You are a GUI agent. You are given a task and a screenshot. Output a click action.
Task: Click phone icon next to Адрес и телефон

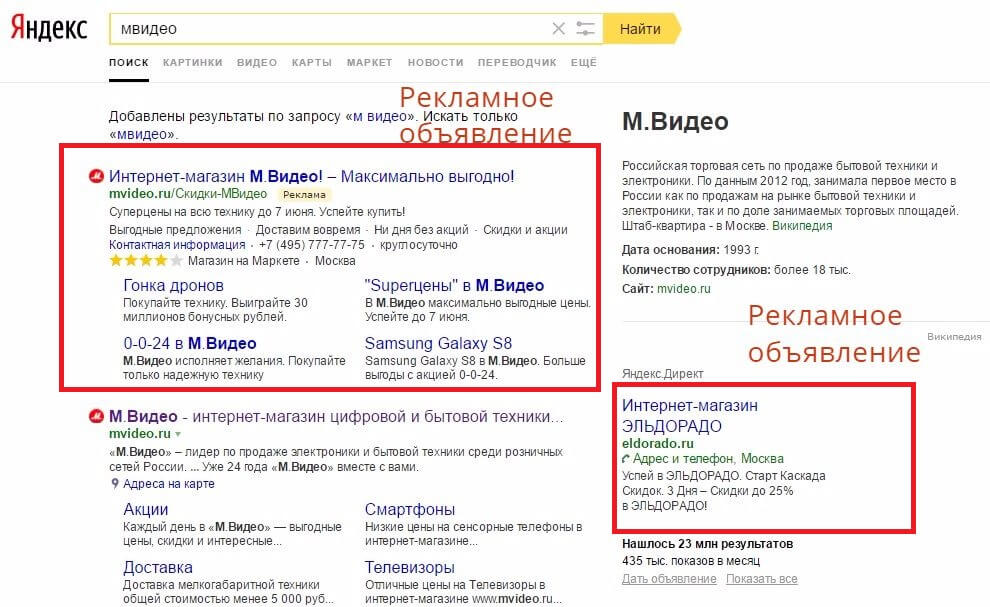point(626,459)
